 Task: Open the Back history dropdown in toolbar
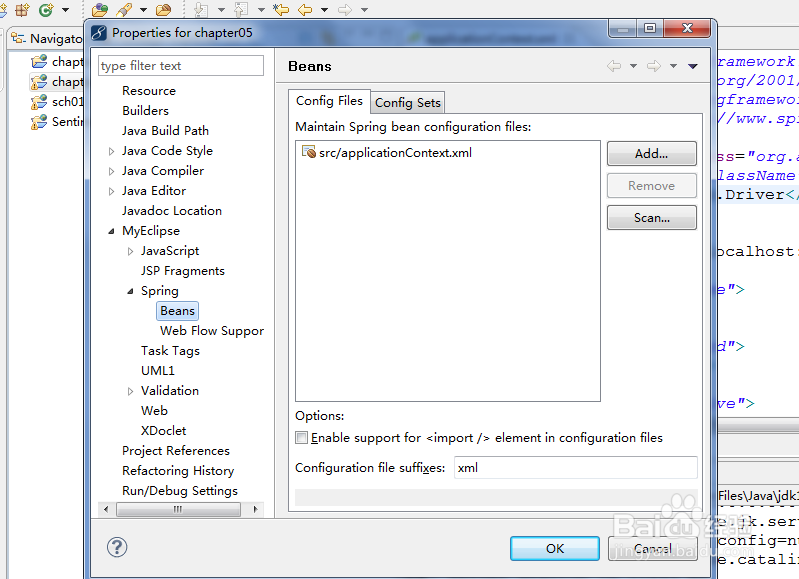click(x=324, y=10)
